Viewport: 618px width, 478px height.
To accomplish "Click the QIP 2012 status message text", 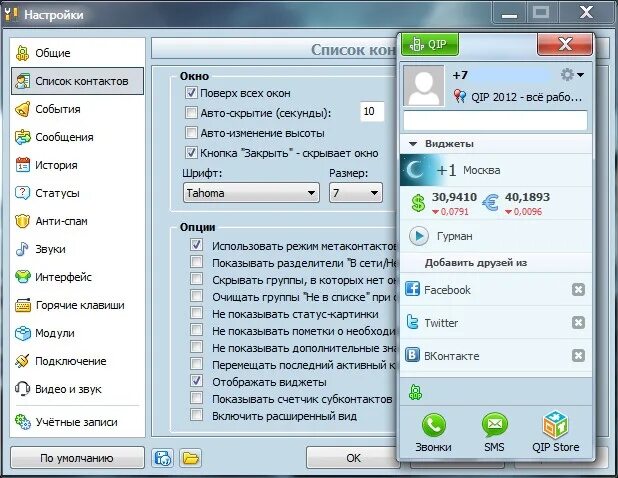I will 526,97.
